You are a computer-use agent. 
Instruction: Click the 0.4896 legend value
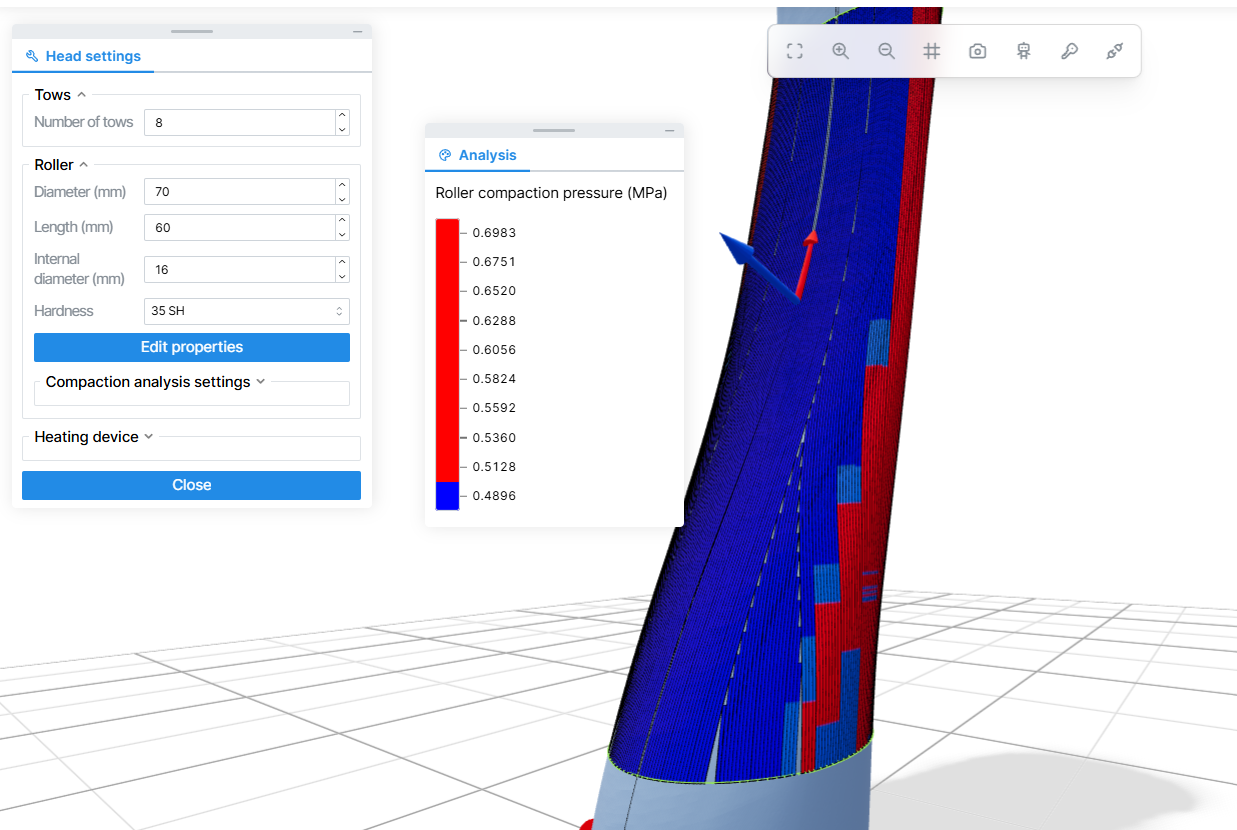coord(494,496)
